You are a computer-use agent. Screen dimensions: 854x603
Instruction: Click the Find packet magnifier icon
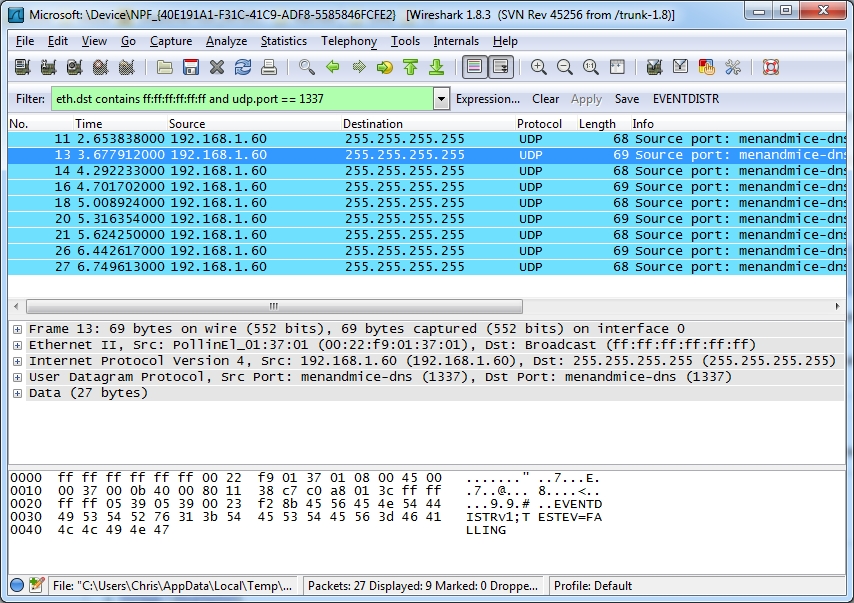click(x=307, y=67)
